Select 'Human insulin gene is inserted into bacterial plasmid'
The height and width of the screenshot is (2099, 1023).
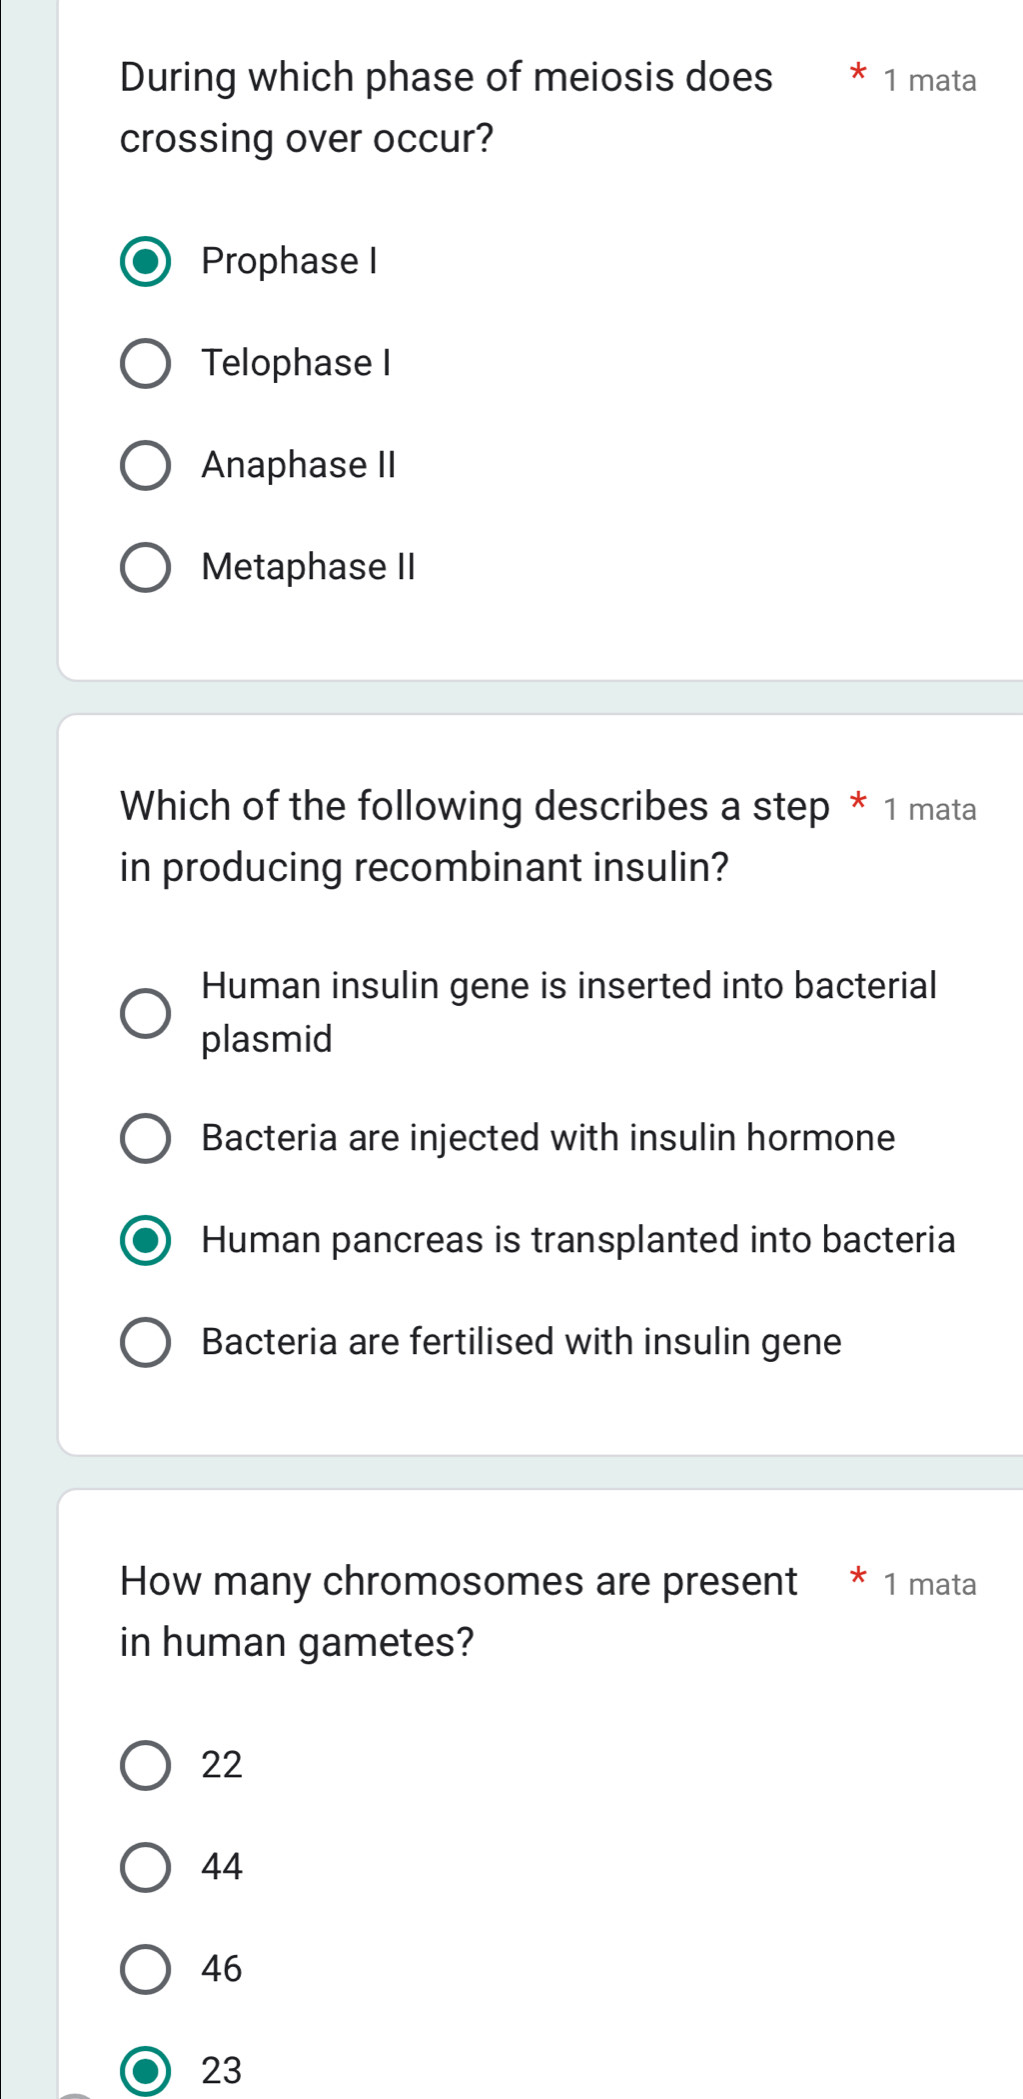point(146,1013)
